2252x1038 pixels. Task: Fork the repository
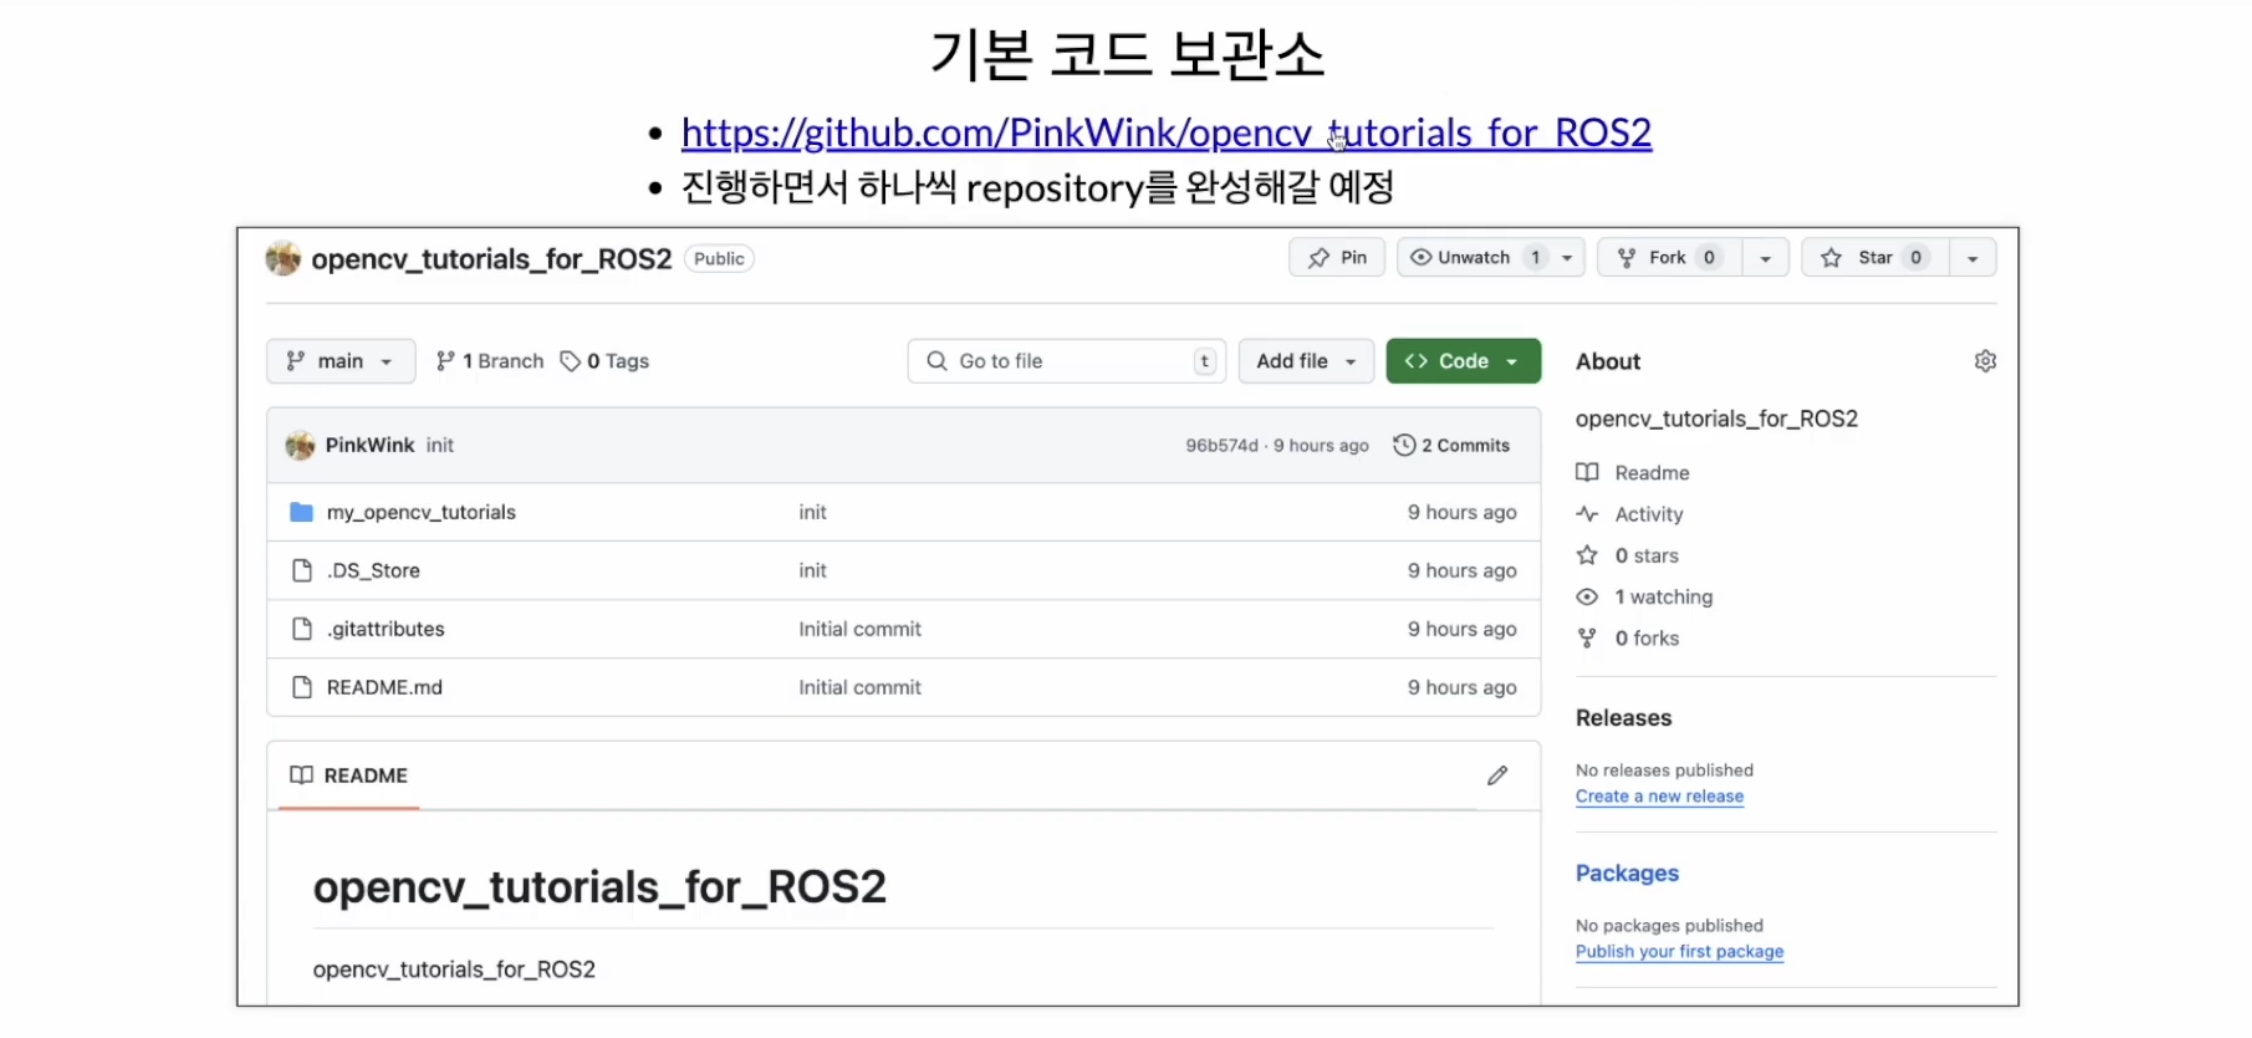[x=1668, y=257]
